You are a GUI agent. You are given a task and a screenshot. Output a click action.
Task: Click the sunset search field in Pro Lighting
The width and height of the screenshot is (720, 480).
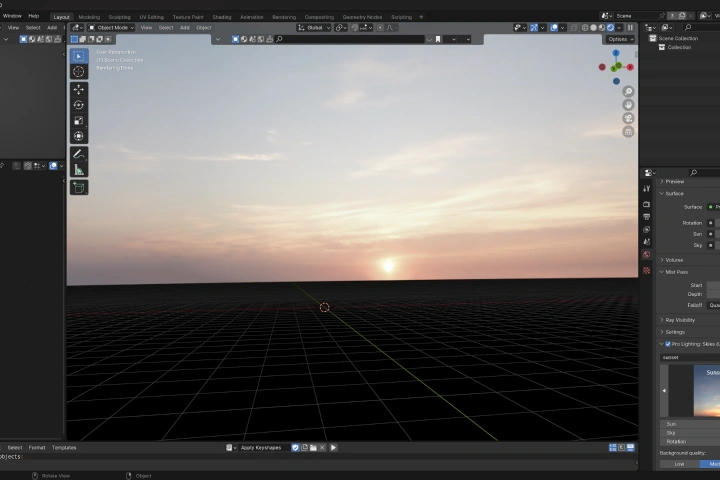tap(690, 357)
